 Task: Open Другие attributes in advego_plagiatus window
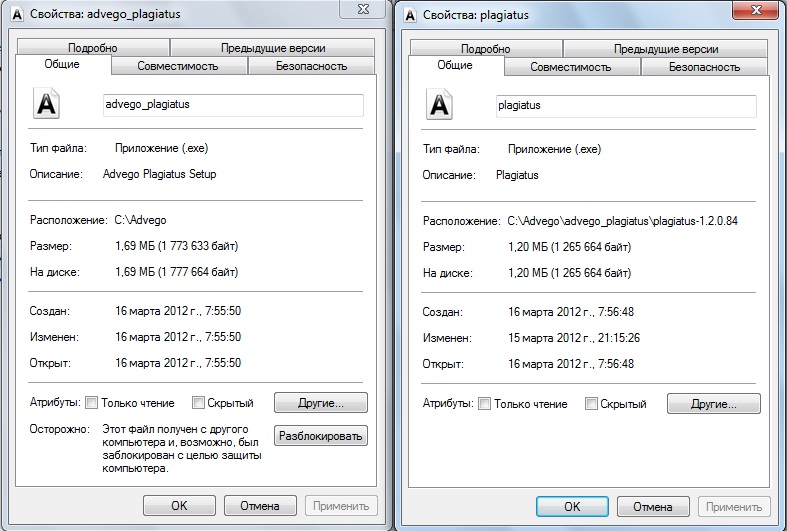[320, 403]
